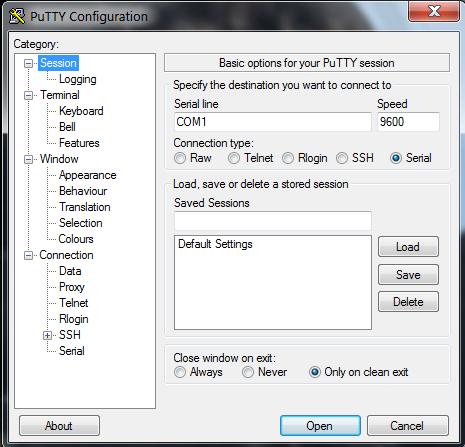This screenshot has width=465, height=447.
Task: Select the Raw connection type
Action: pos(180,158)
